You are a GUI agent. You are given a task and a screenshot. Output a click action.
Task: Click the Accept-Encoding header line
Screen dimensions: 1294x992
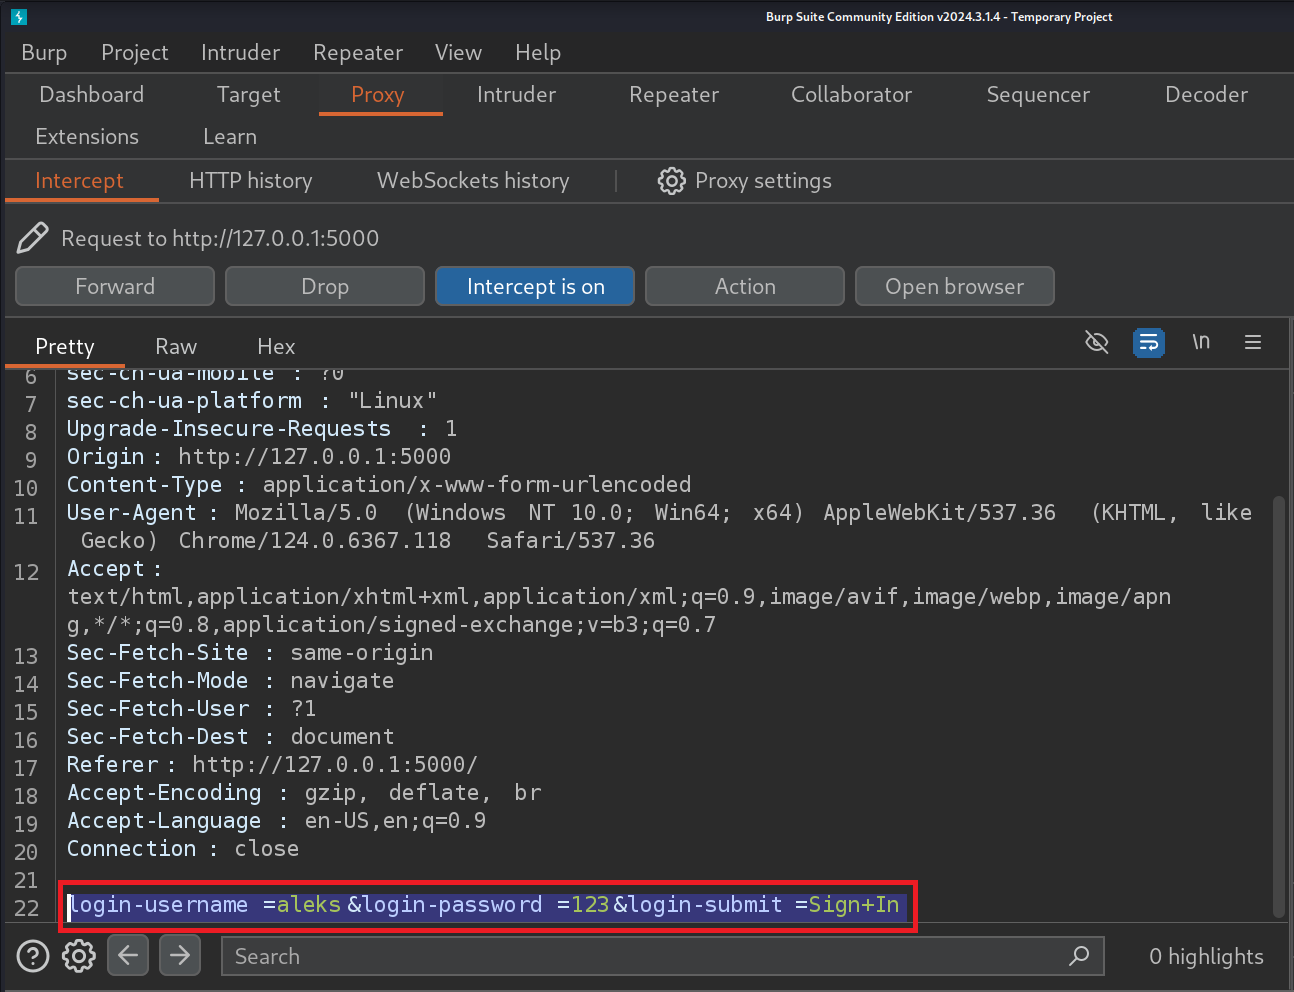tap(304, 792)
